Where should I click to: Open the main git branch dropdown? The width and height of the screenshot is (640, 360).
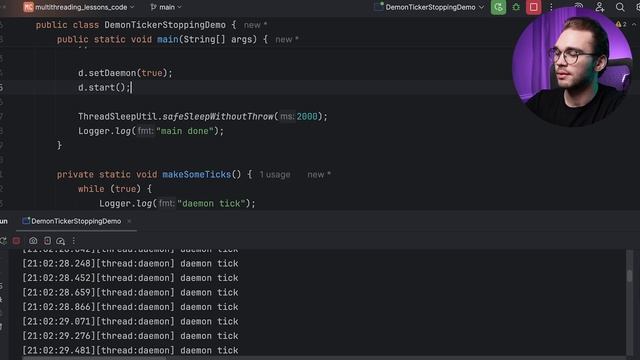coord(166,7)
